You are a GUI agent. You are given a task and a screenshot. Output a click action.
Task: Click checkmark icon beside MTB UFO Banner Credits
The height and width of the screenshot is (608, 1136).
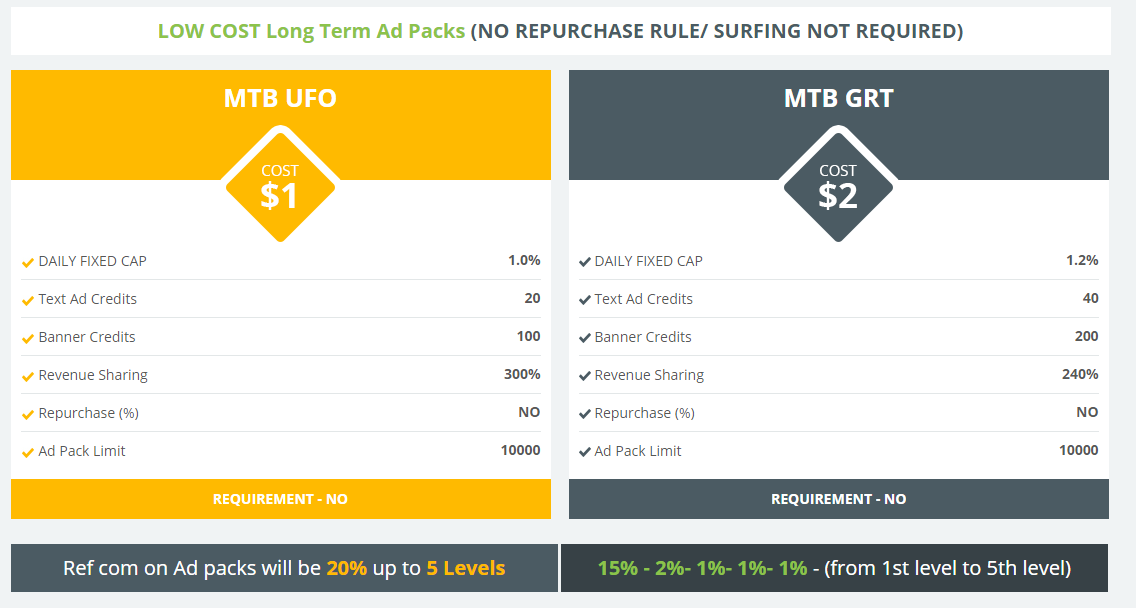pyautogui.click(x=28, y=338)
